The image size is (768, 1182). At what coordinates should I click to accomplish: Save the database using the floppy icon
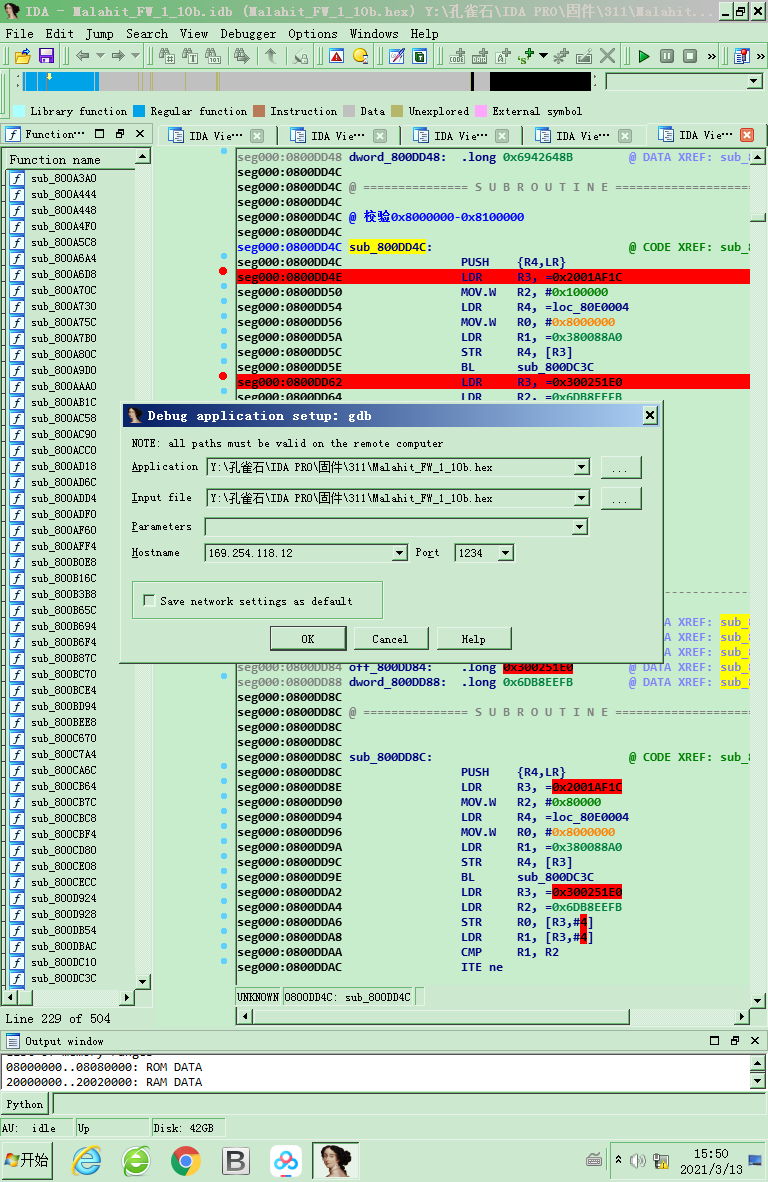pyautogui.click(x=46, y=56)
